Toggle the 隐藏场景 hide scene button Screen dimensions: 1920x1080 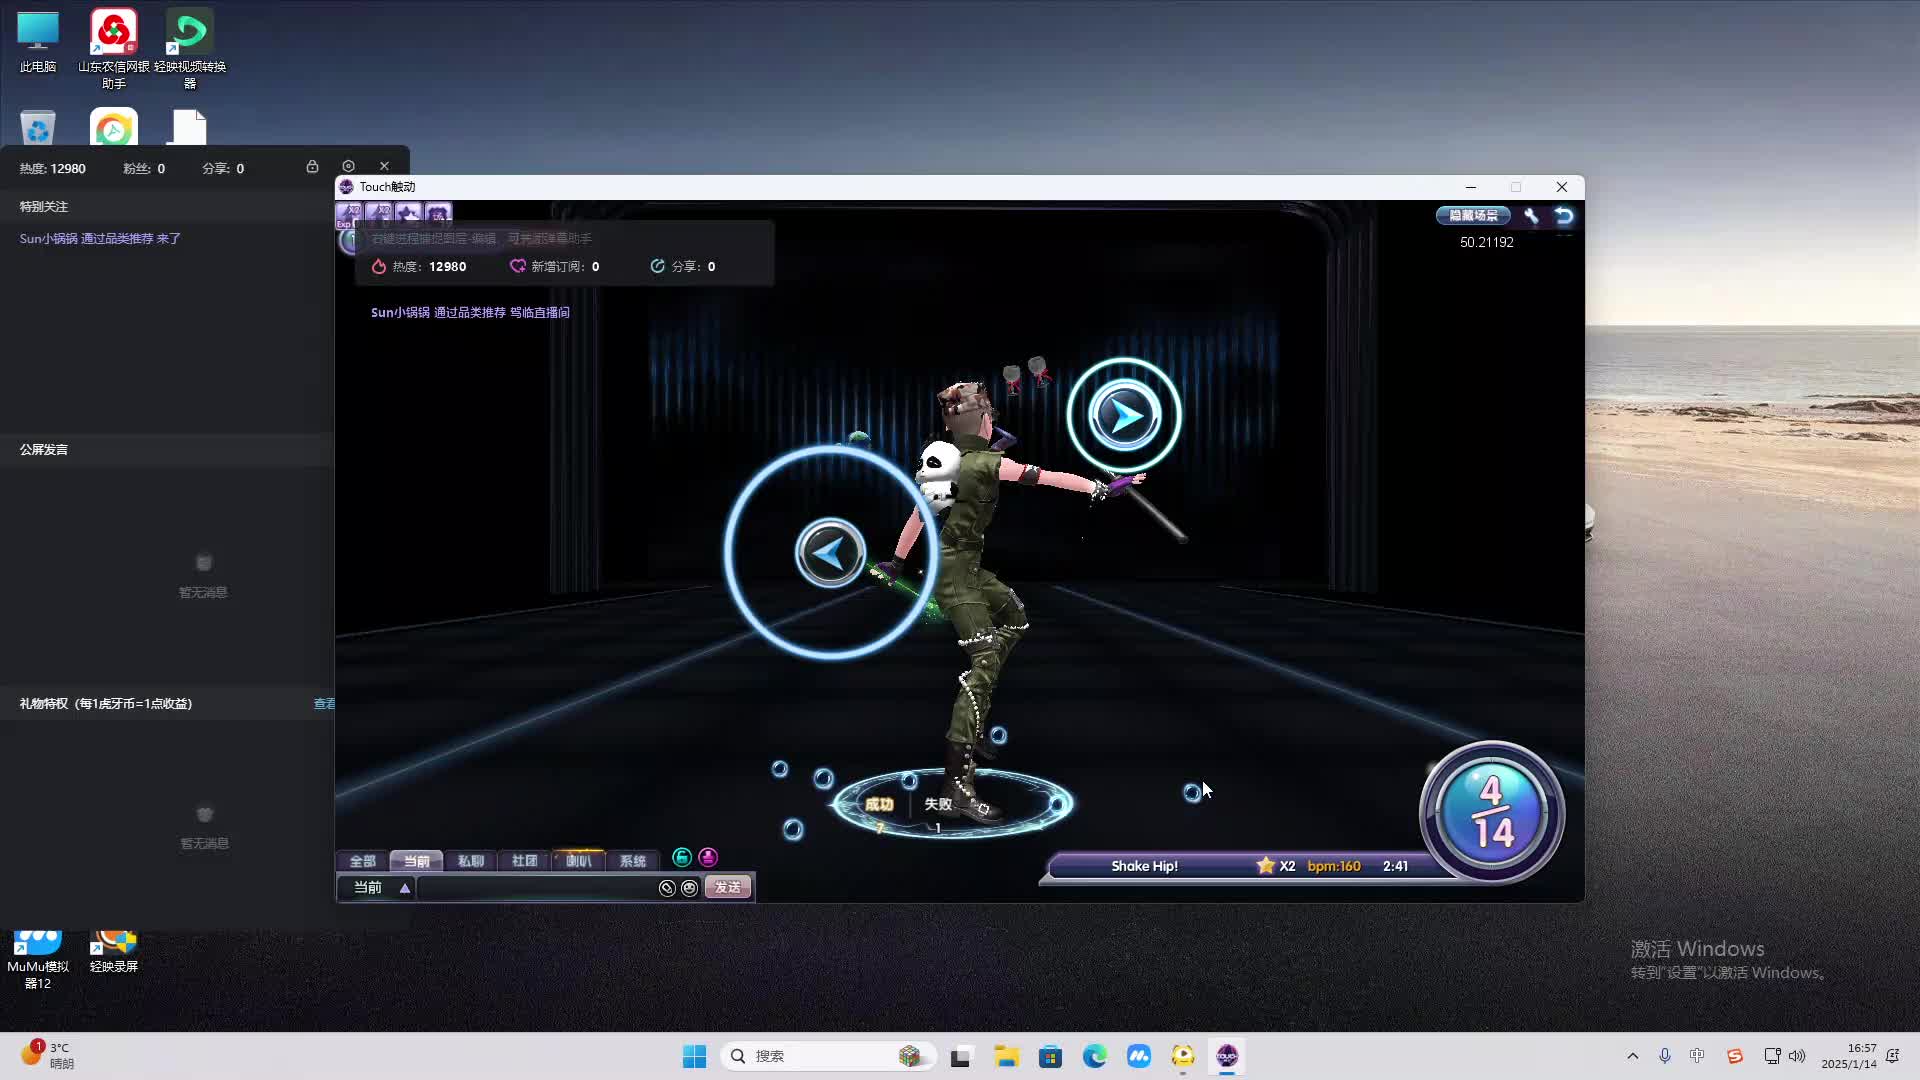[1473, 215]
